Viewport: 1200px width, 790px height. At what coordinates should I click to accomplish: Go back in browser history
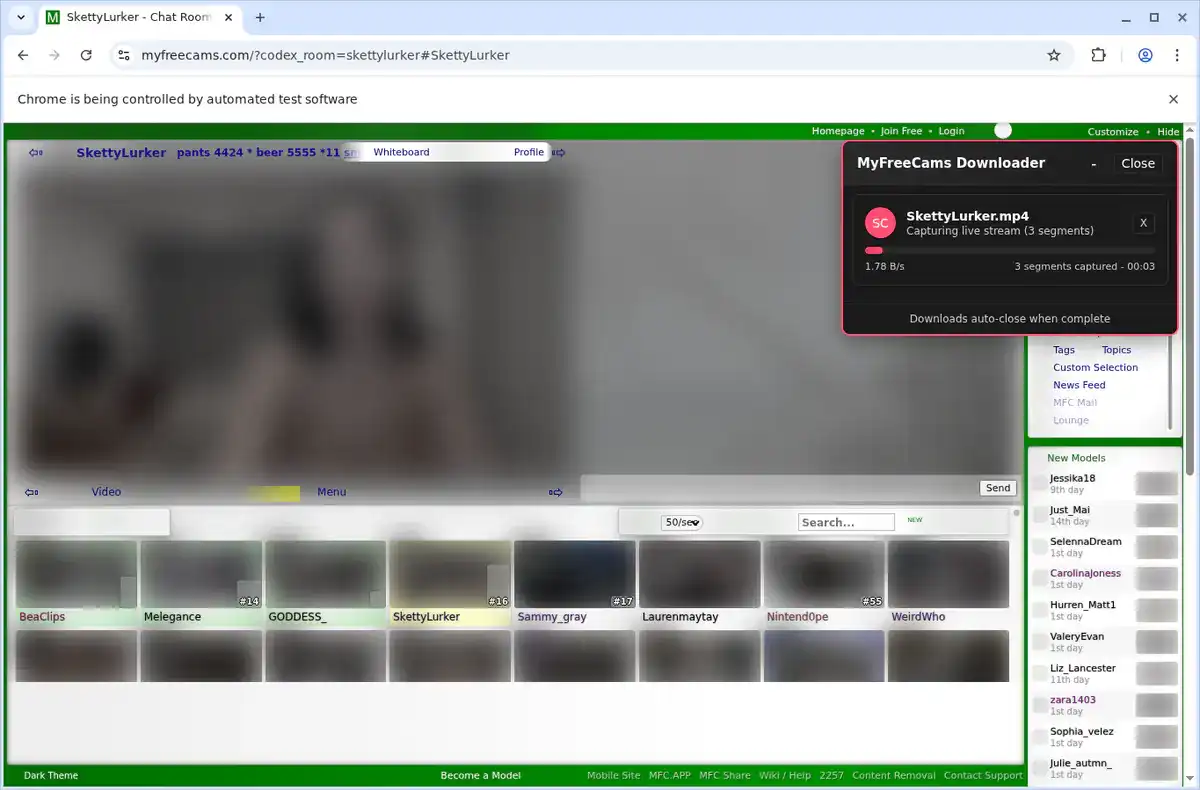[x=23, y=55]
